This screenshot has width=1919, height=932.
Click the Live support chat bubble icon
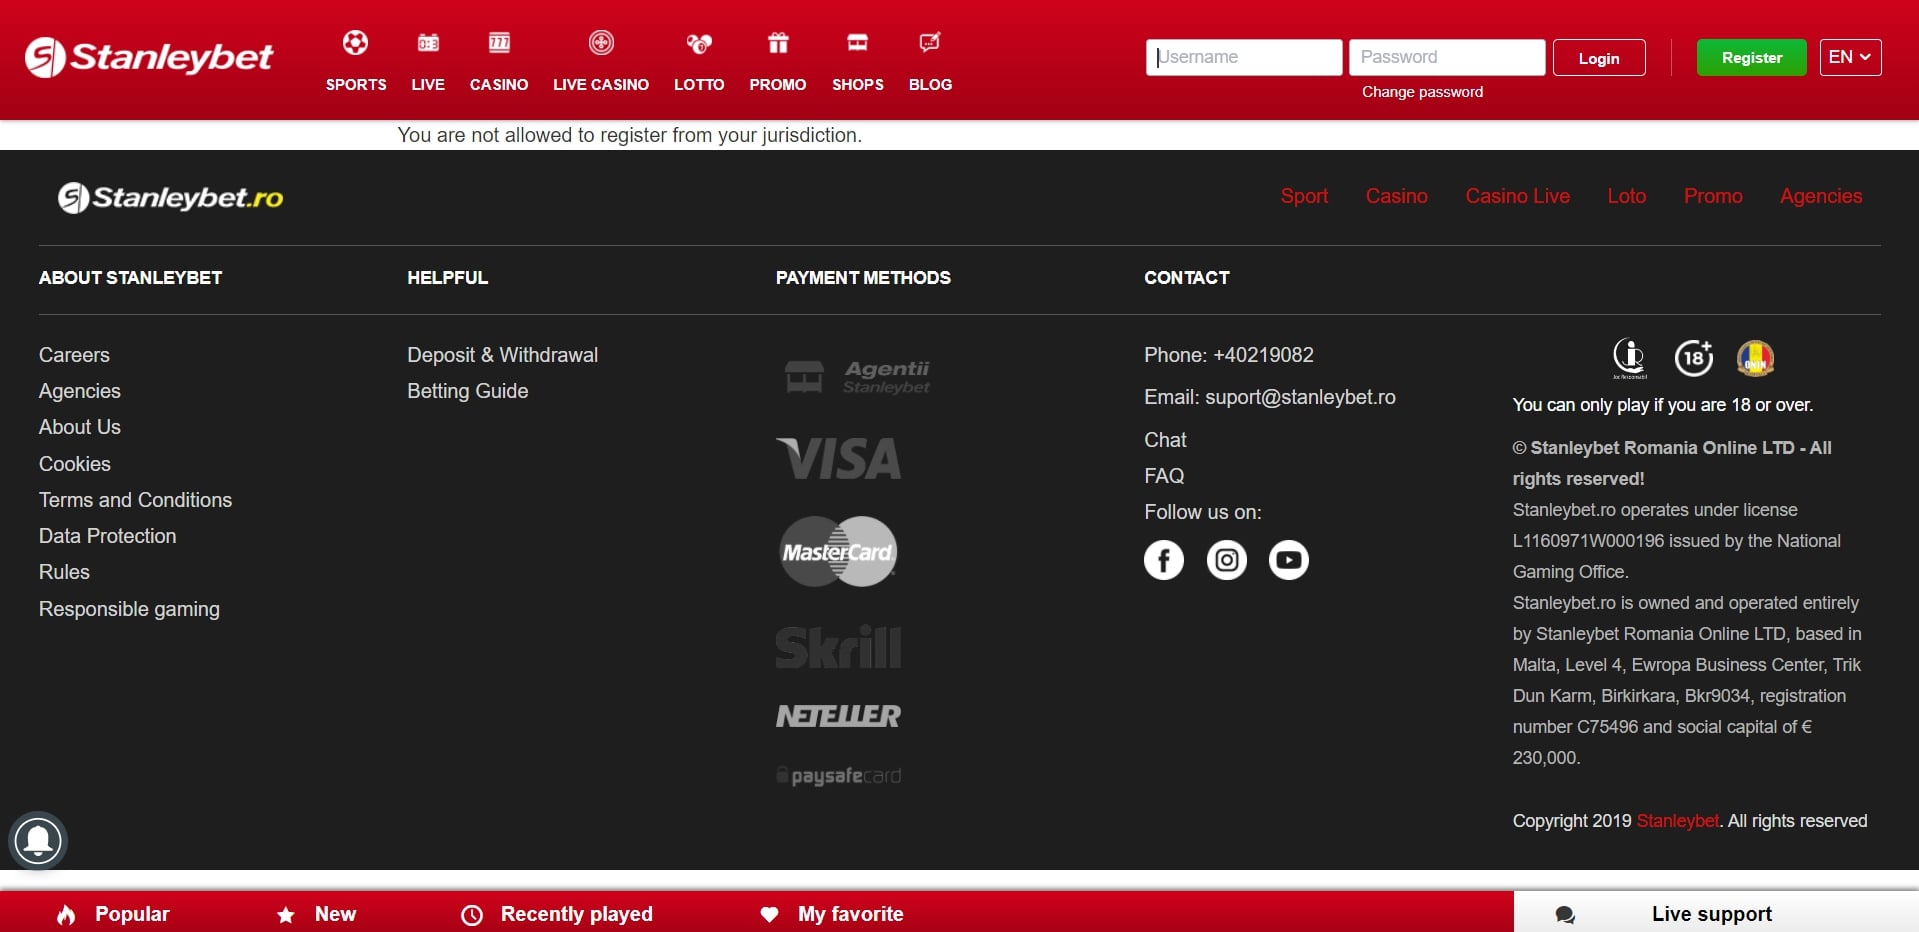[x=1565, y=914]
